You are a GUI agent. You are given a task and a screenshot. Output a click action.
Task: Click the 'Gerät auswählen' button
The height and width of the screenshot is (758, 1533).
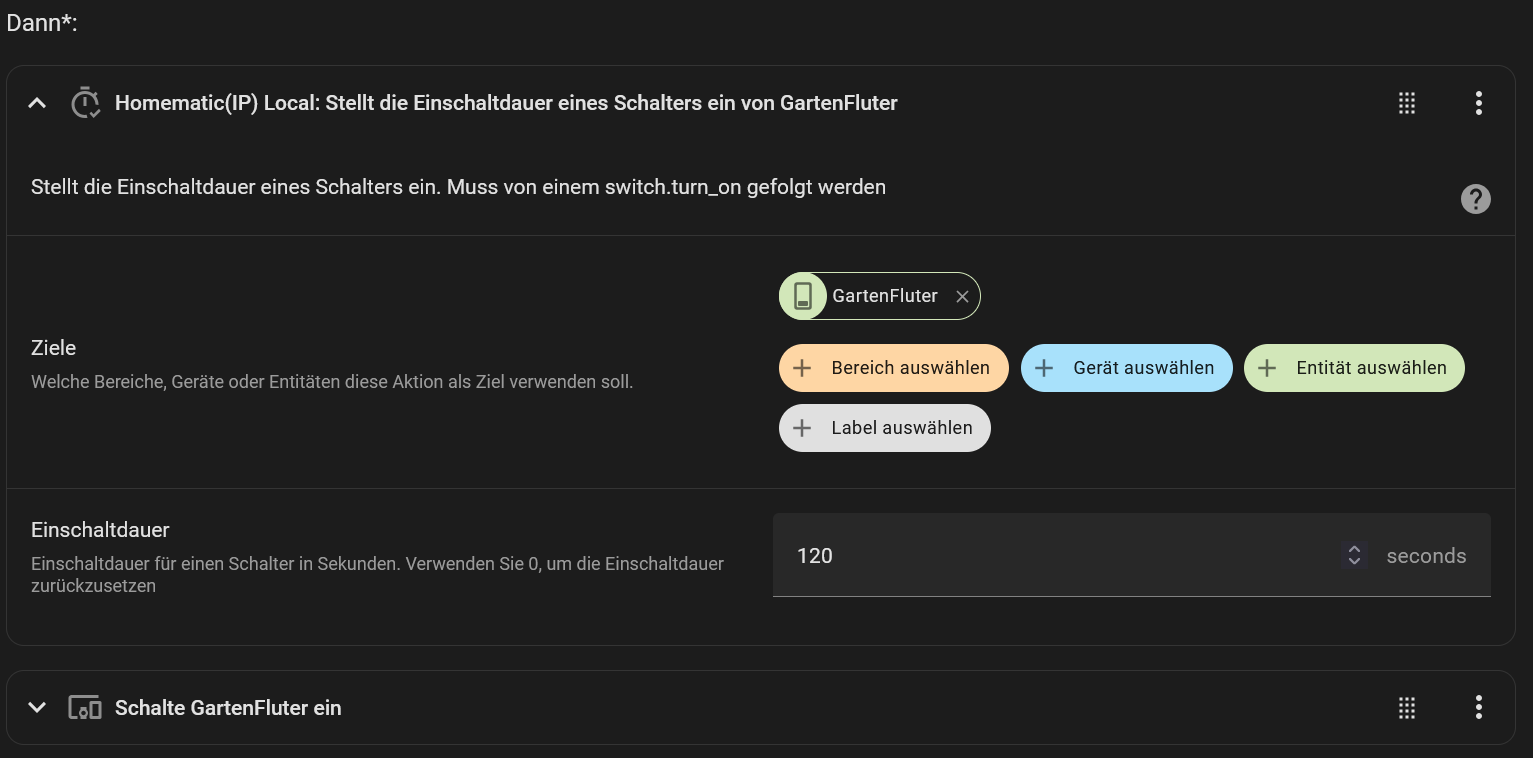tap(1126, 368)
